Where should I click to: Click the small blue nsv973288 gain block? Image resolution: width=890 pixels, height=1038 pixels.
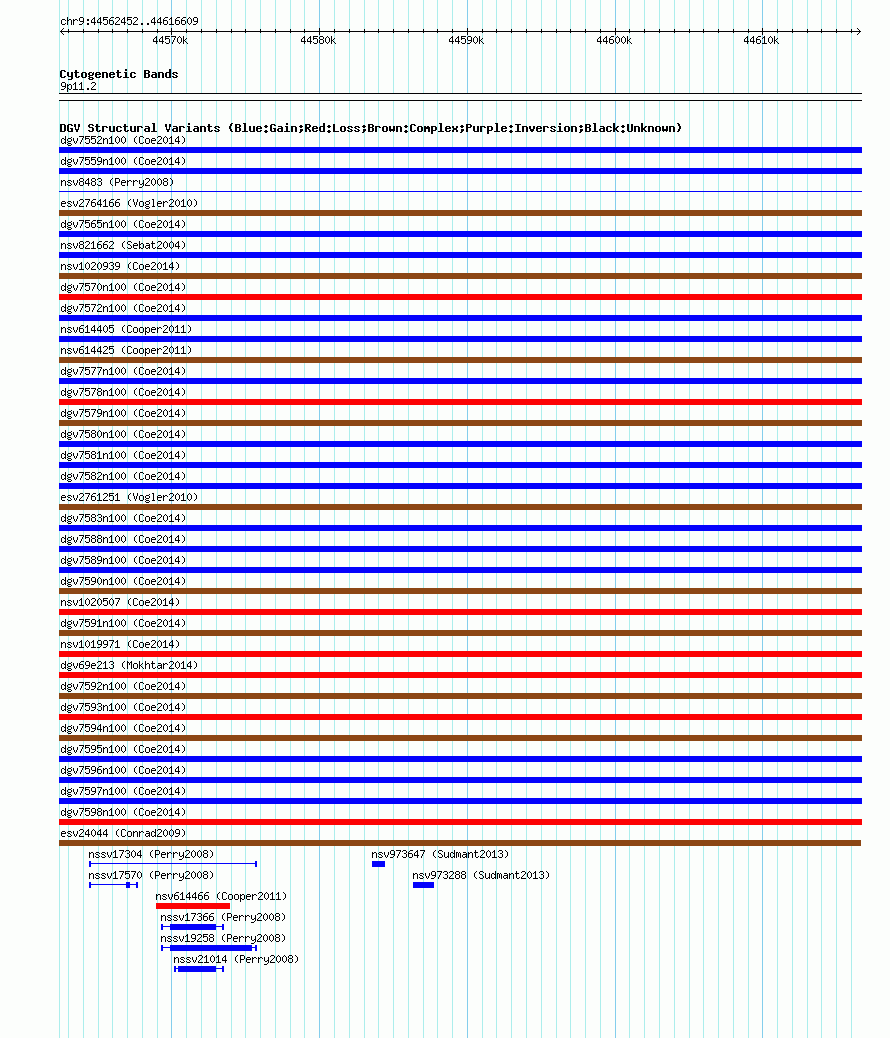click(423, 885)
